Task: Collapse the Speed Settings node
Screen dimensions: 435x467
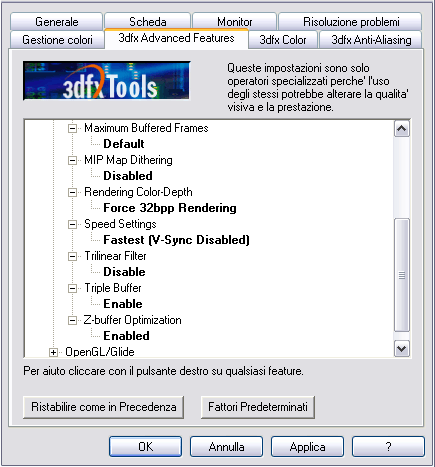Action: click(72, 224)
